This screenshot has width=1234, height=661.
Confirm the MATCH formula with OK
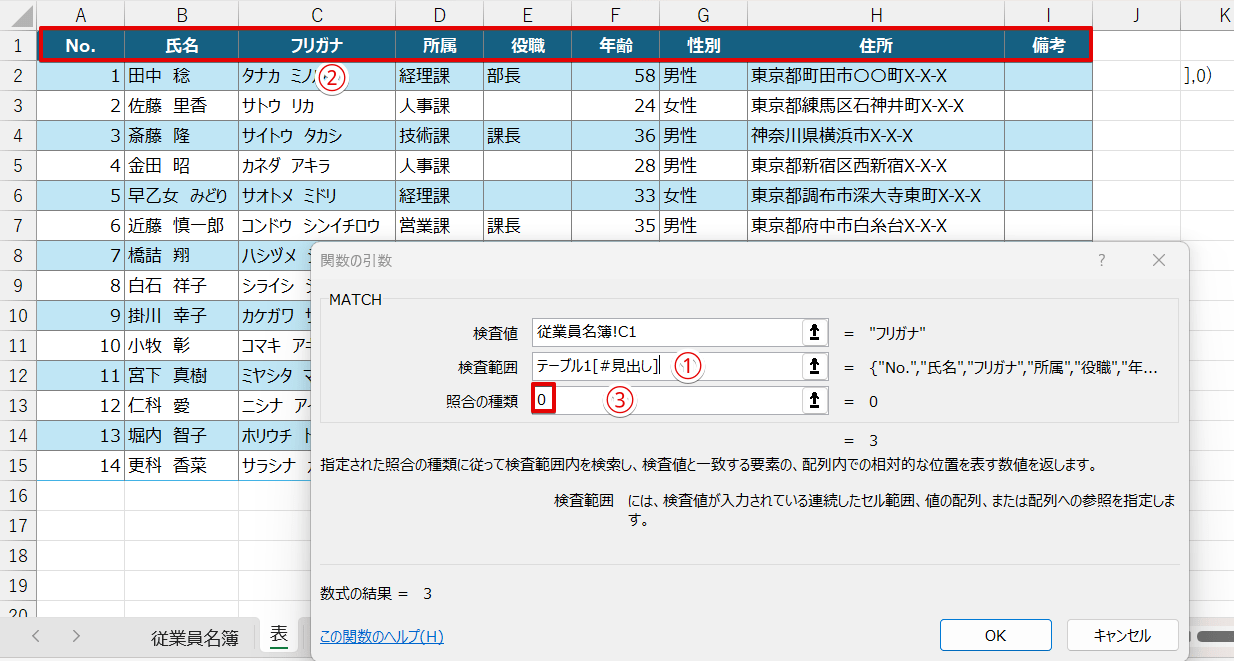click(x=995, y=634)
